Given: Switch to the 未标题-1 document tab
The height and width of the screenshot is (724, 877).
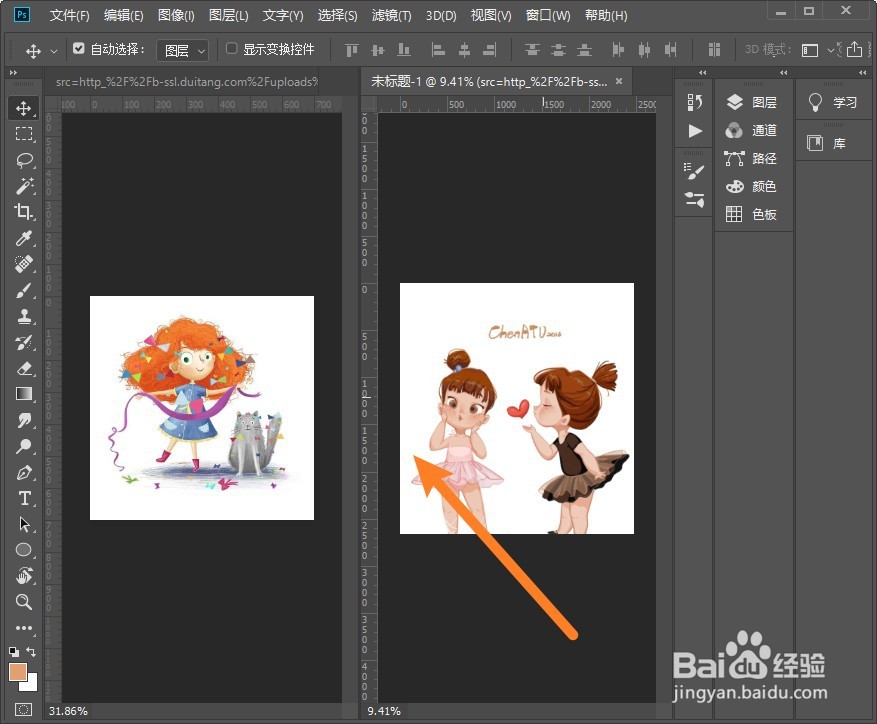Looking at the screenshot, I should [x=489, y=82].
